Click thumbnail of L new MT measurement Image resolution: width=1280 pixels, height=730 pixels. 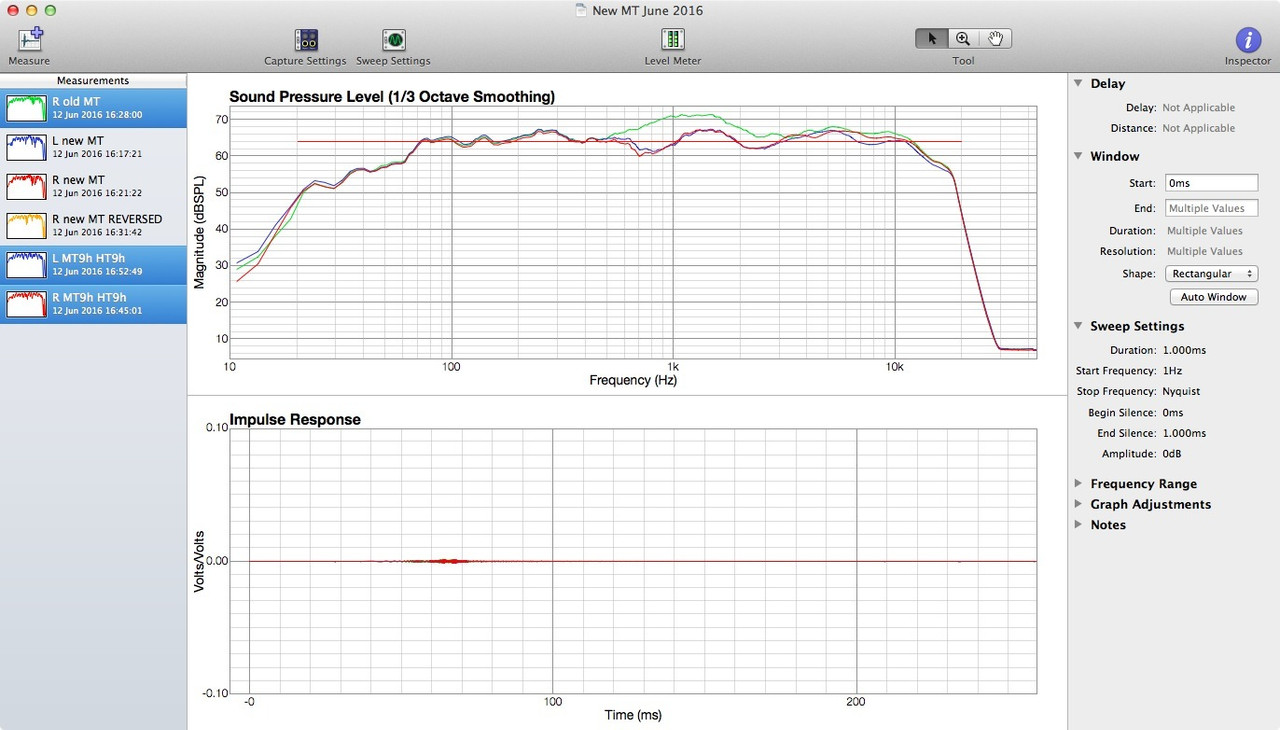(26, 147)
